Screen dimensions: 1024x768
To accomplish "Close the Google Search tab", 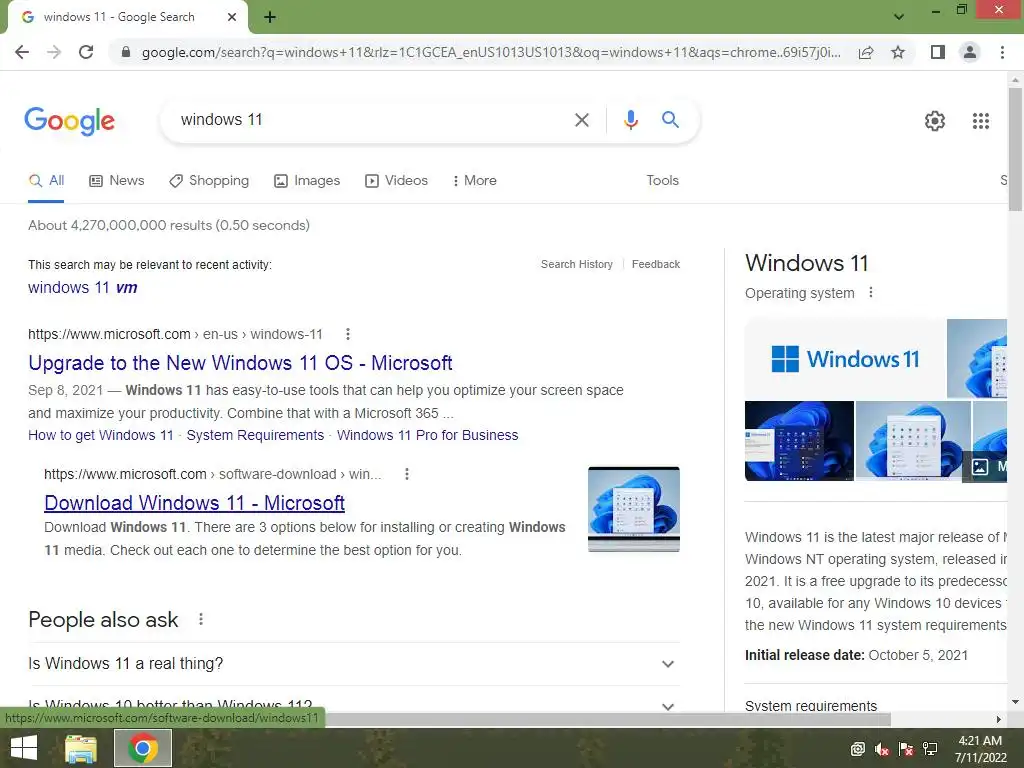I will [232, 17].
